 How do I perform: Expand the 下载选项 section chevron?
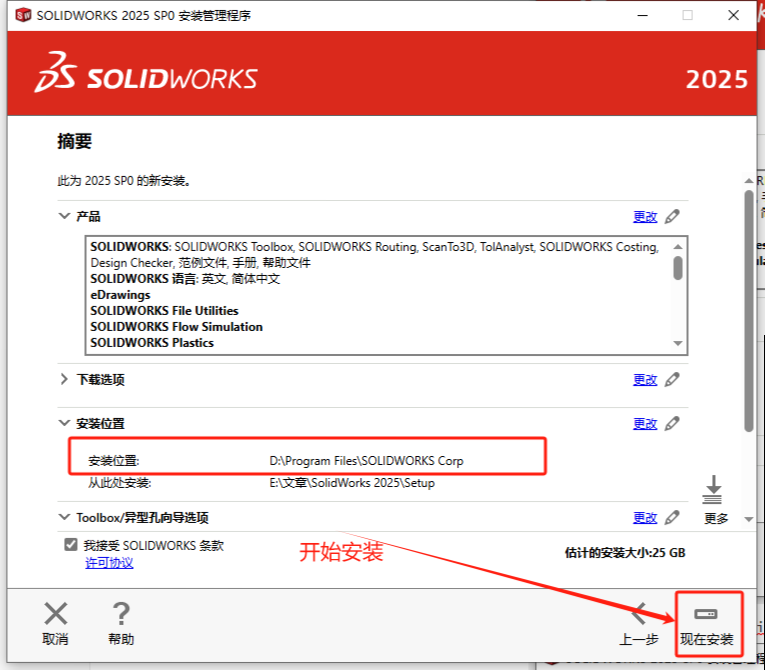click(x=64, y=379)
